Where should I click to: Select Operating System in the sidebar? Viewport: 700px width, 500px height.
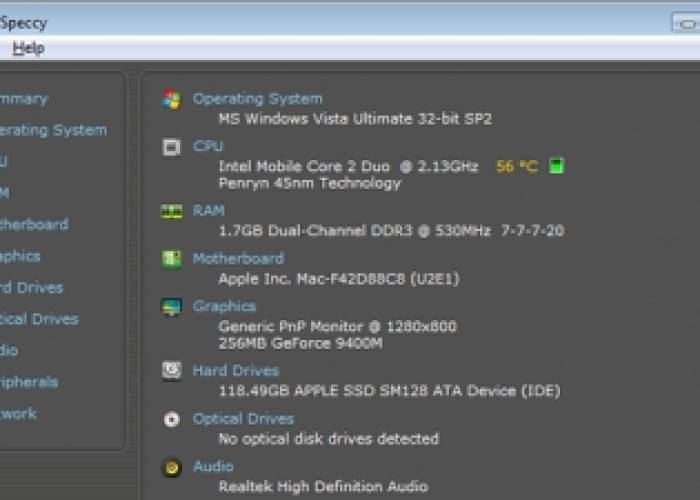tap(54, 130)
